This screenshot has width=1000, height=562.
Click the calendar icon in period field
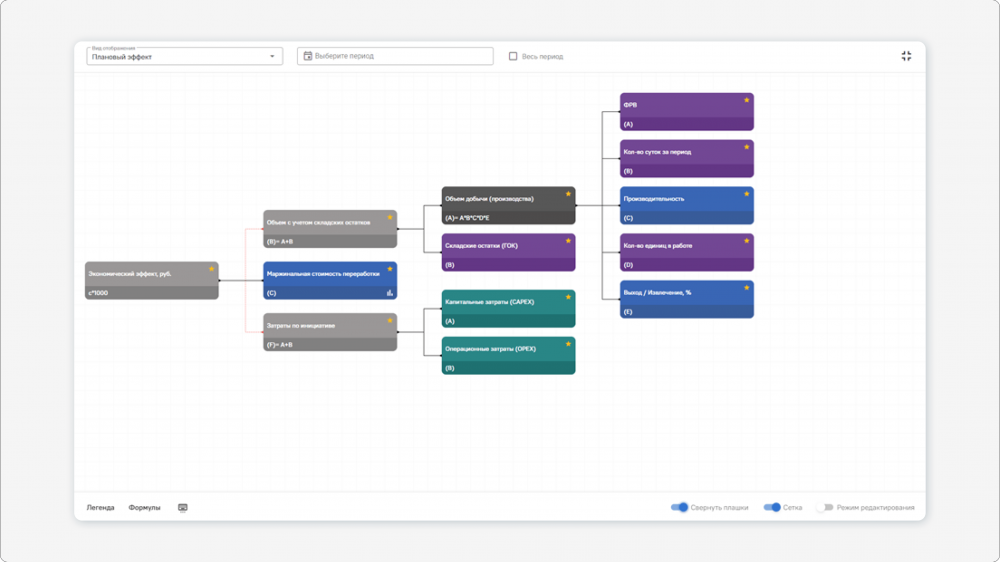click(307, 56)
